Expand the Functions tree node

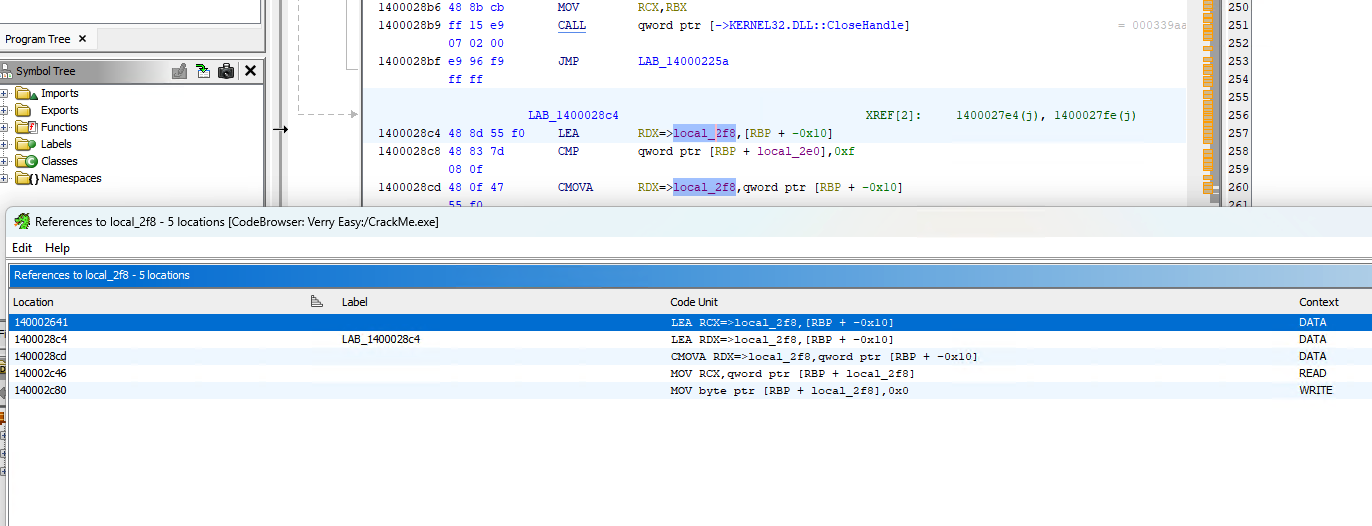click(x=4, y=128)
